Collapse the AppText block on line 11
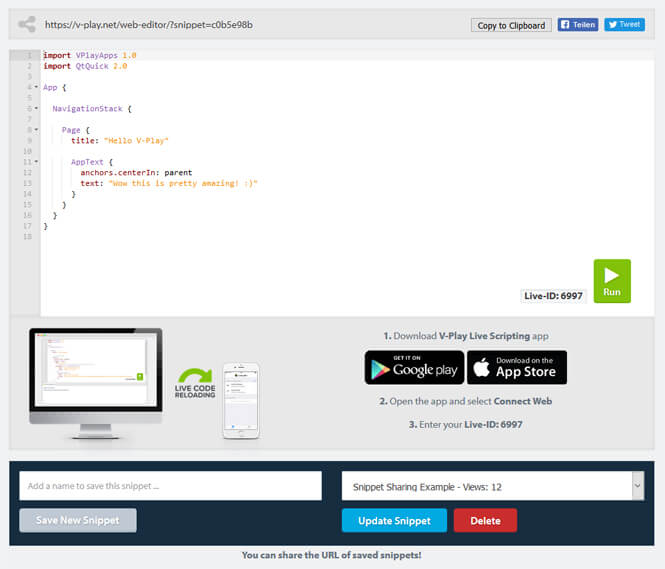Image resolution: width=665 pixels, height=569 pixels. click(36, 162)
